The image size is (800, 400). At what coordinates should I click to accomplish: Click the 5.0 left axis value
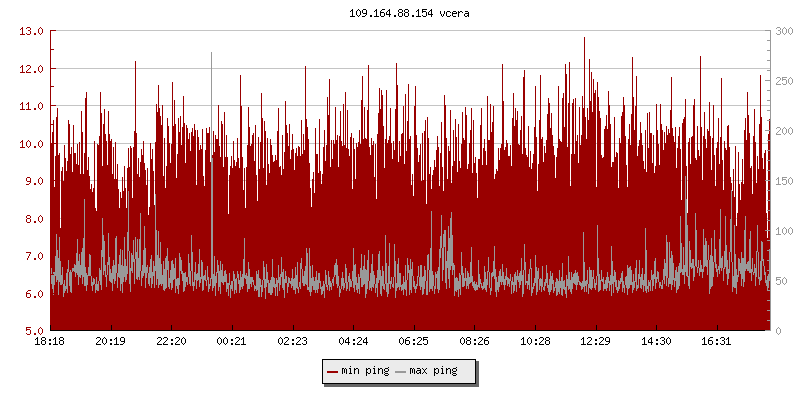(32, 331)
